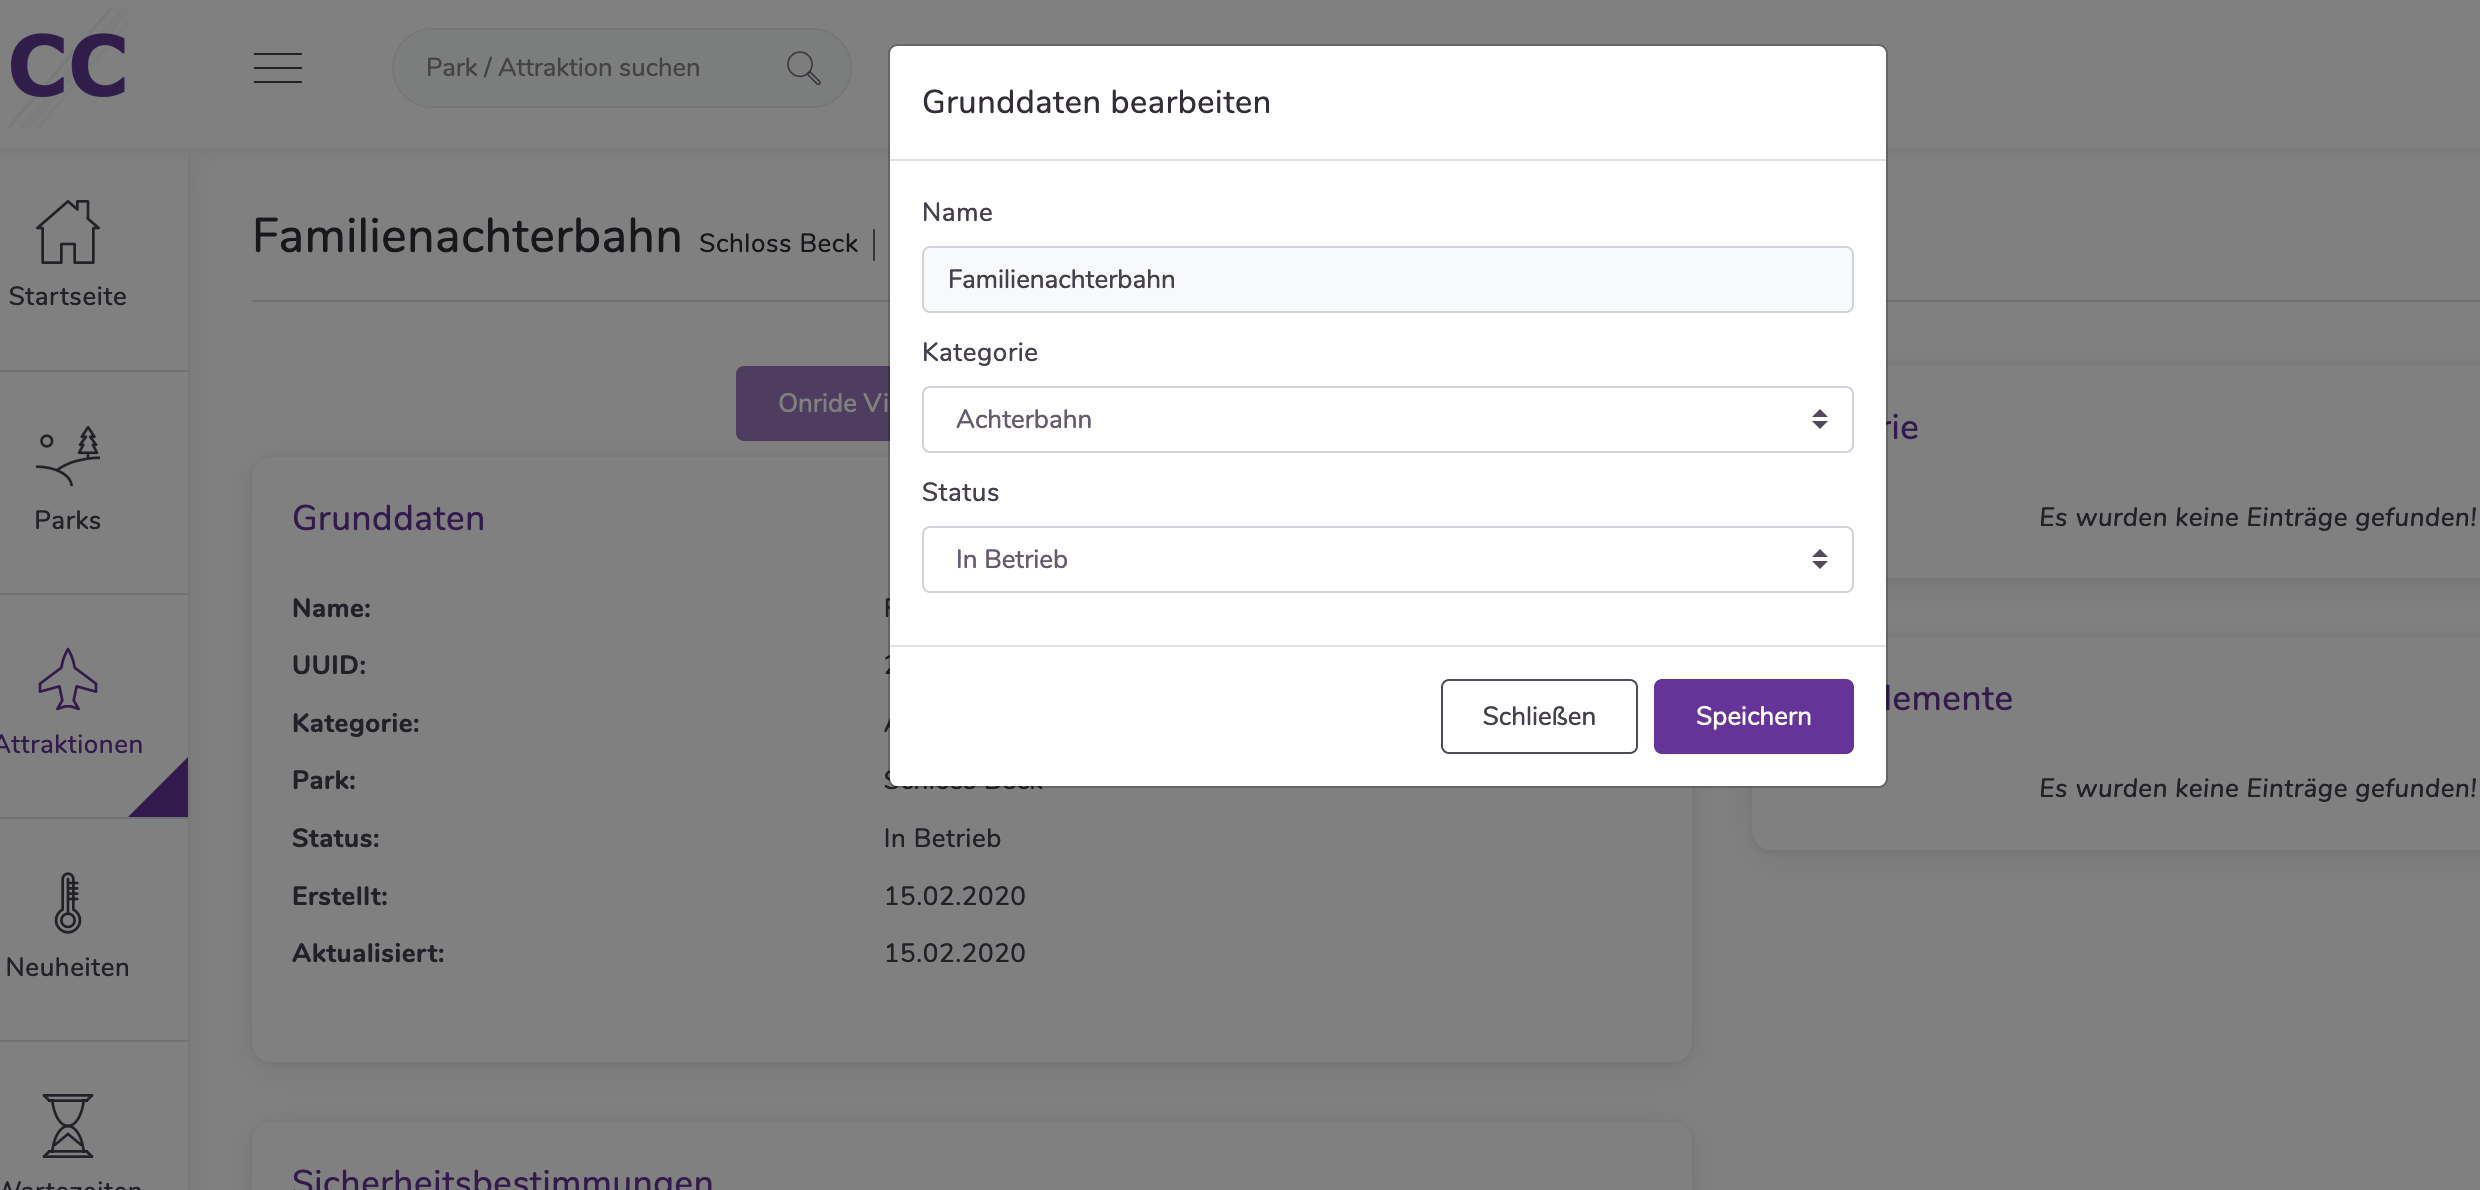The image size is (2480, 1190).
Task: Go to Parks in the sidebar
Action: point(68,483)
